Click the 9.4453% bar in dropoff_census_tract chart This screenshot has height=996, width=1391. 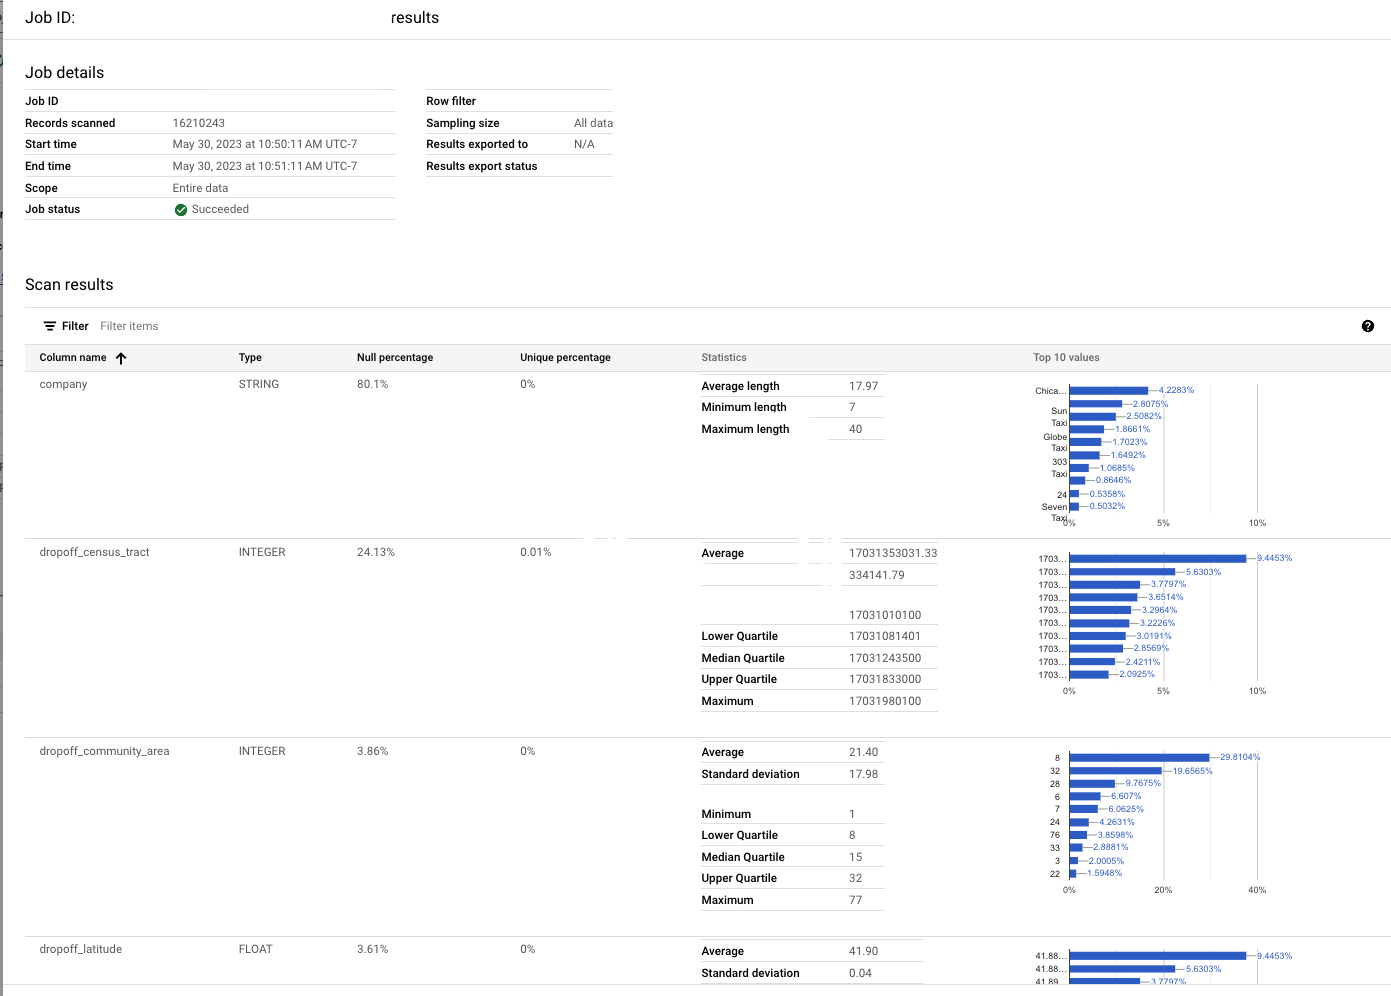(x=1157, y=559)
